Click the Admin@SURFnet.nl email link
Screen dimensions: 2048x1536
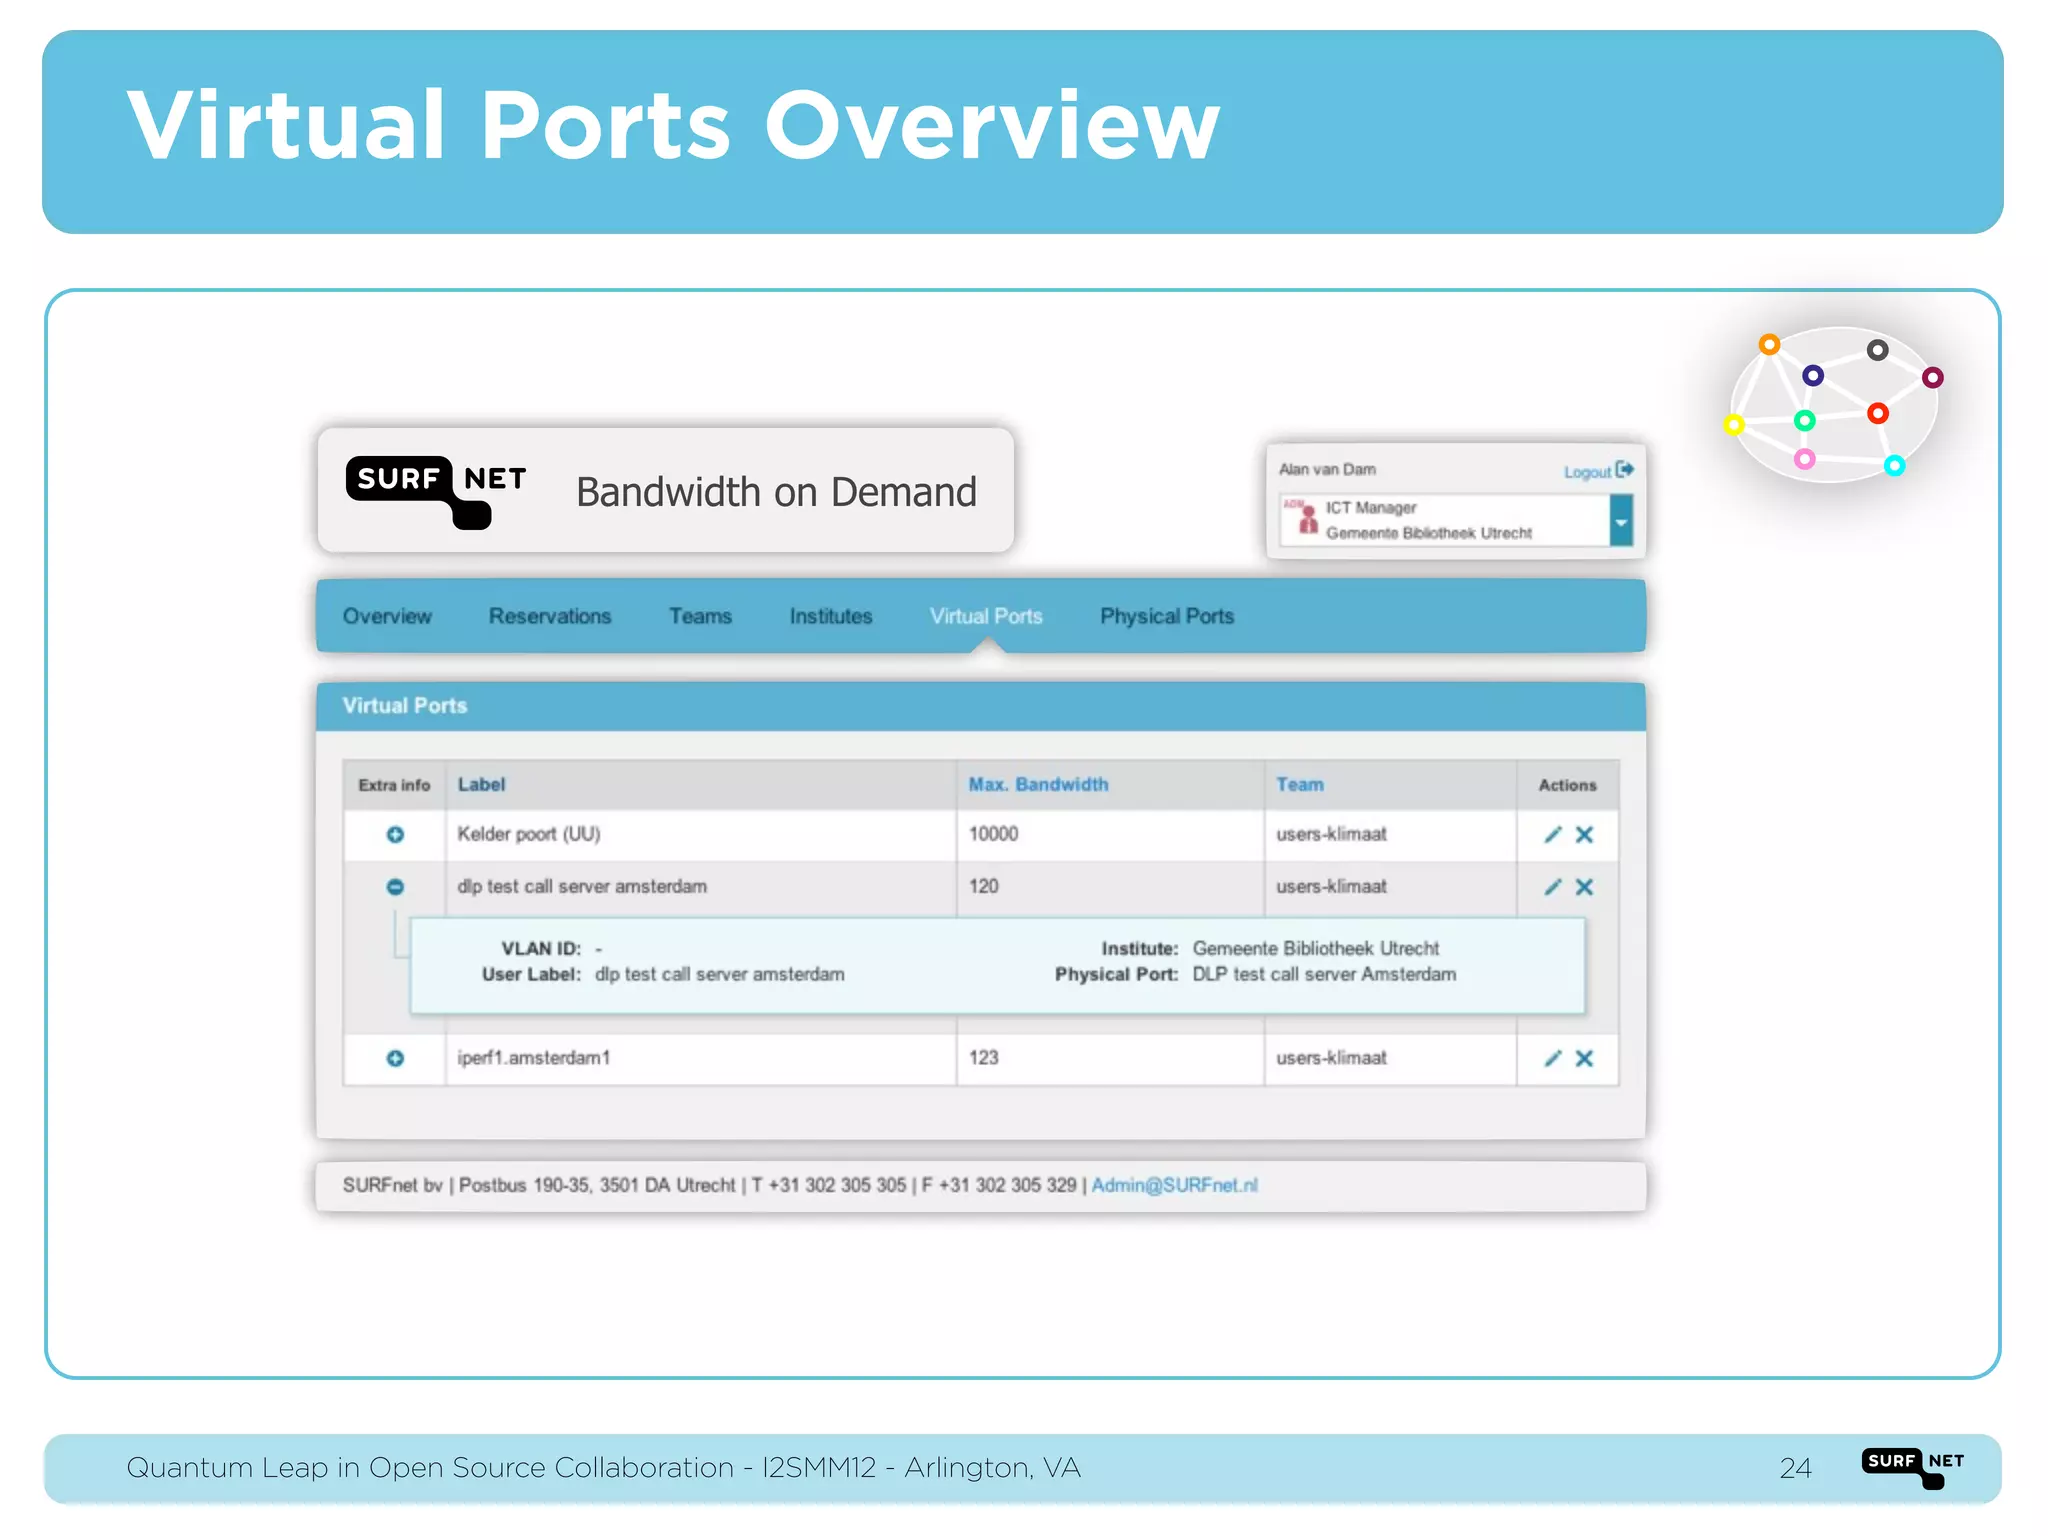point(1174,1185)
